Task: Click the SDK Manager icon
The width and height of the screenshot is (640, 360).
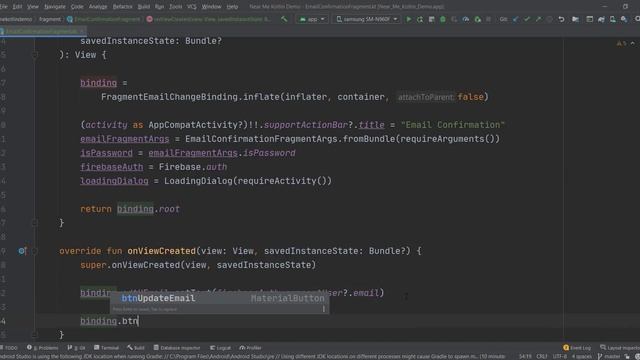Action: click(624, 19)
